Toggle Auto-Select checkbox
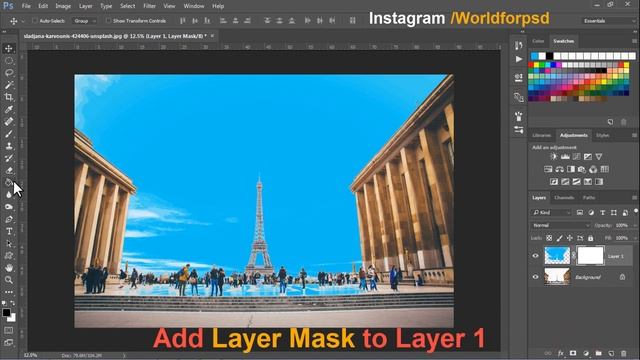The height and width of the screenshot is (360, 640). pos(35,21)
